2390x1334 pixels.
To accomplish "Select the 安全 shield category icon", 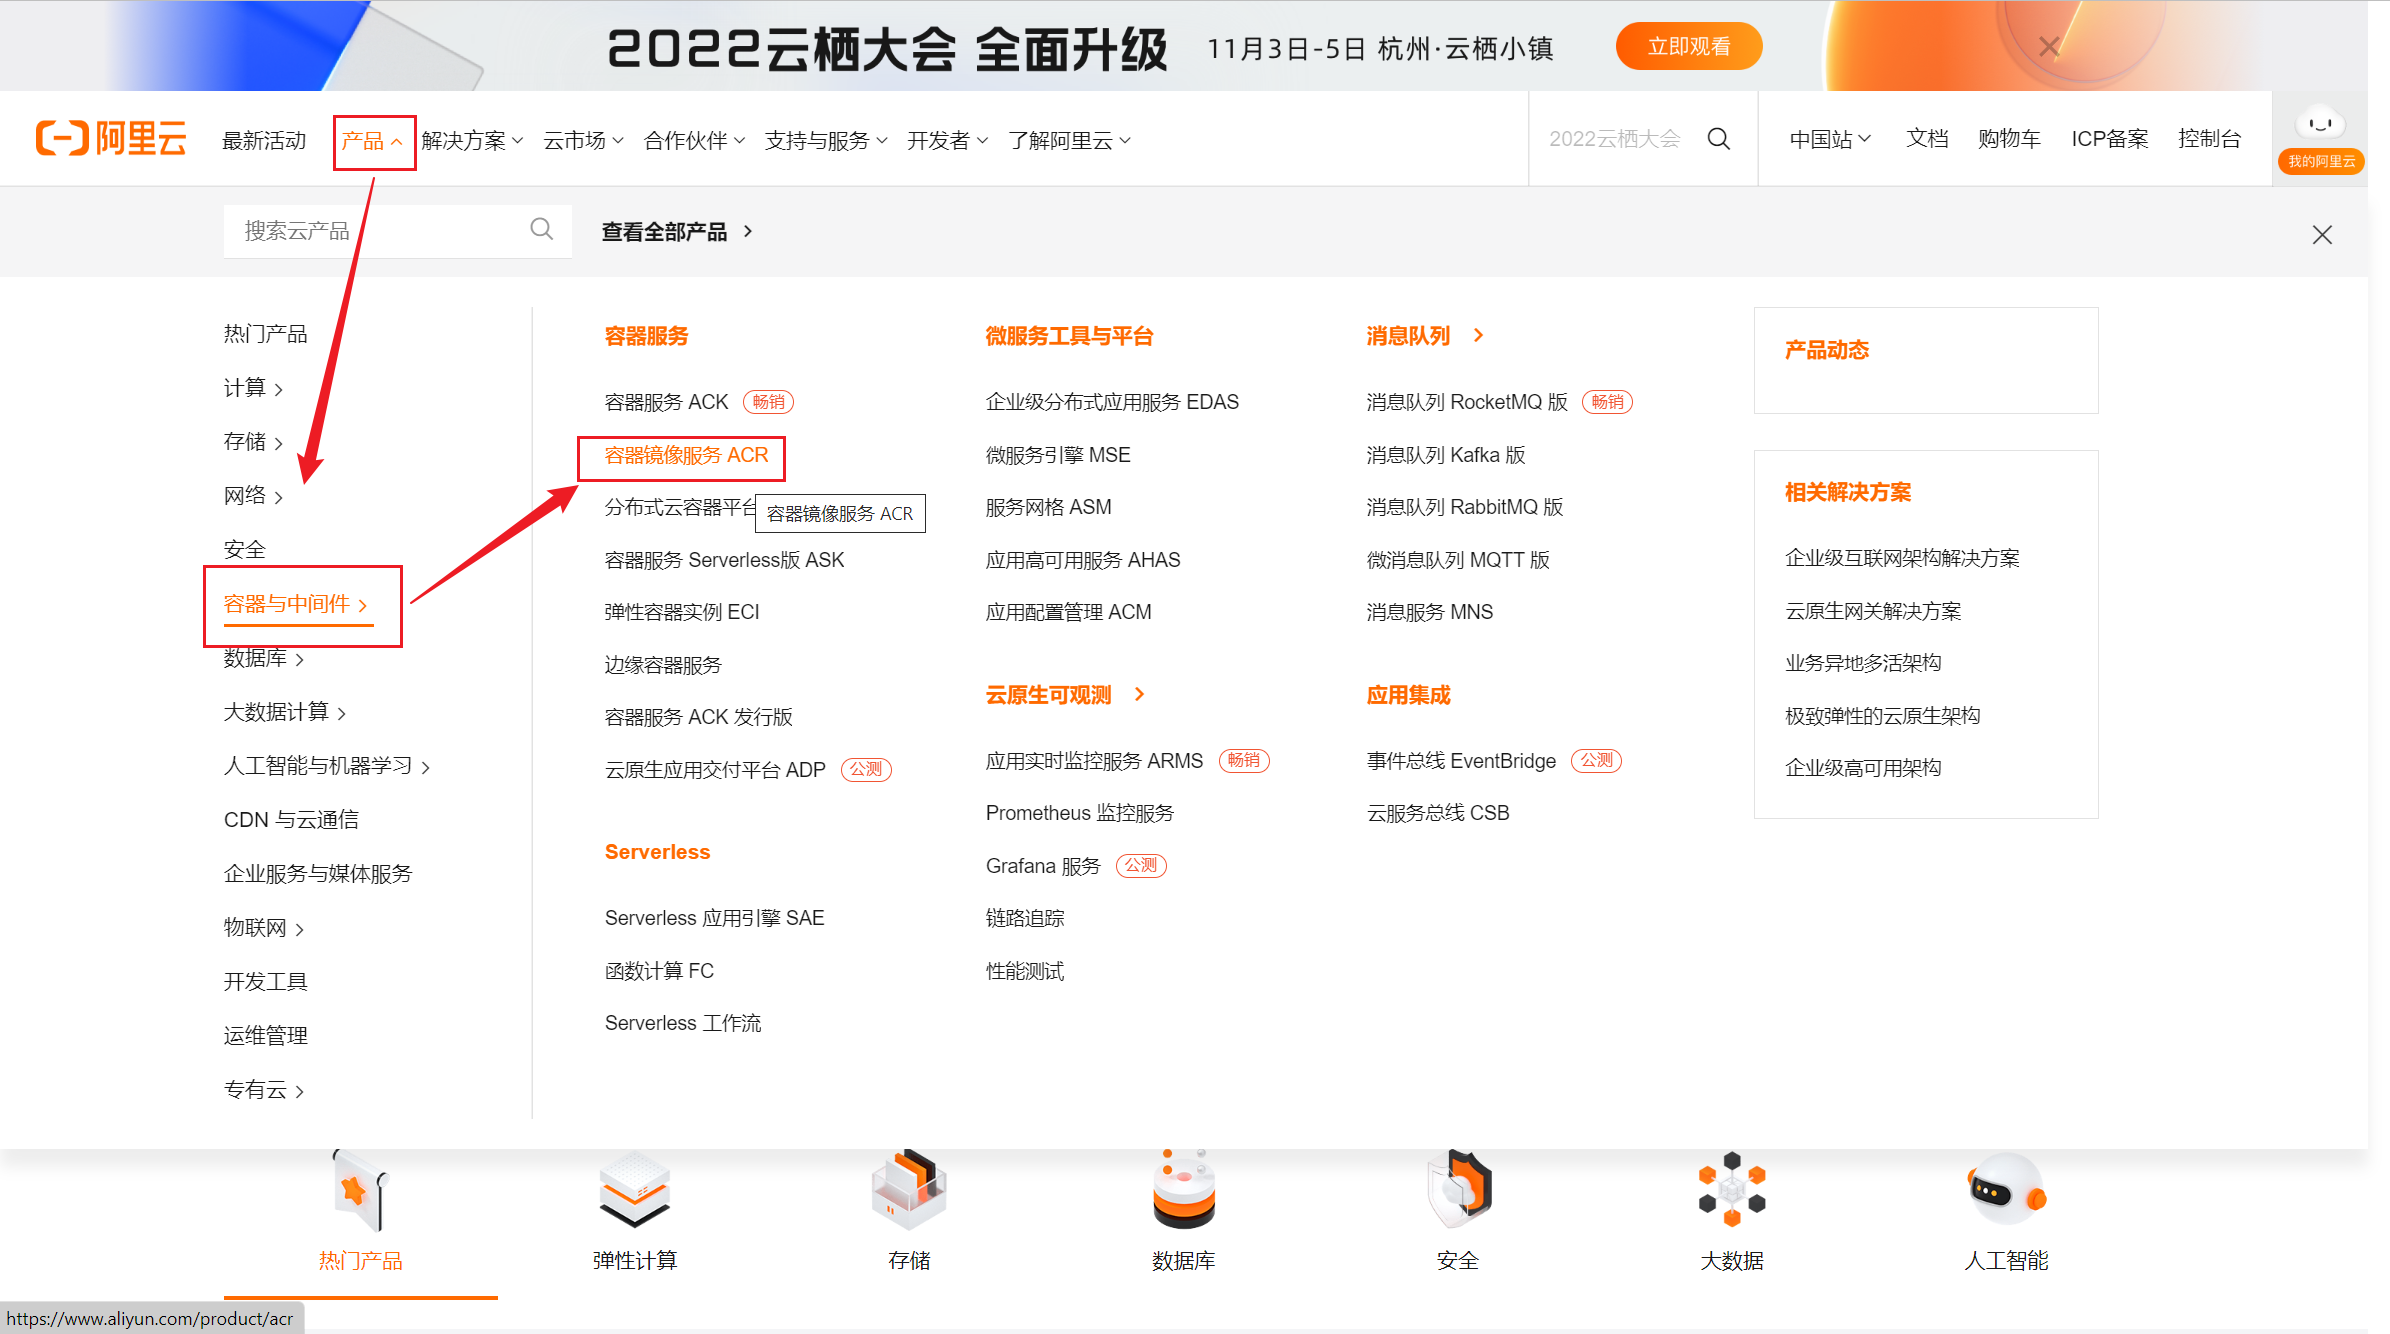I will (x=1458, y=1190).
